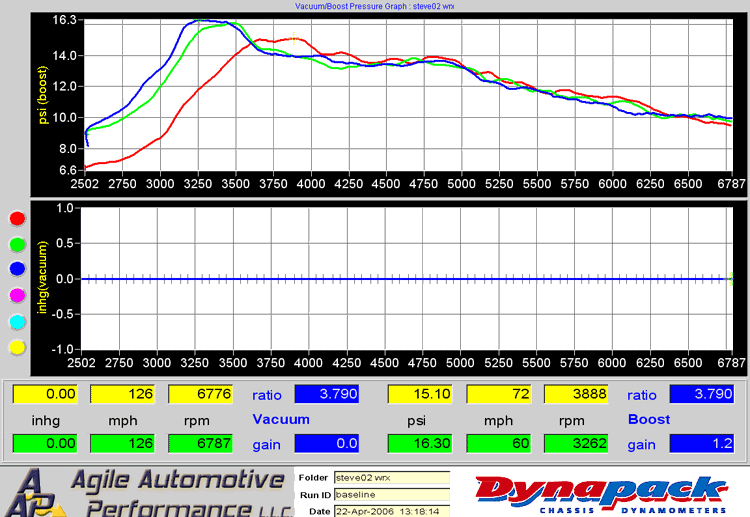Click the Run ID field baseline
Image resolution: width=750 pixels, height=517 pixels.
[392, 495]
